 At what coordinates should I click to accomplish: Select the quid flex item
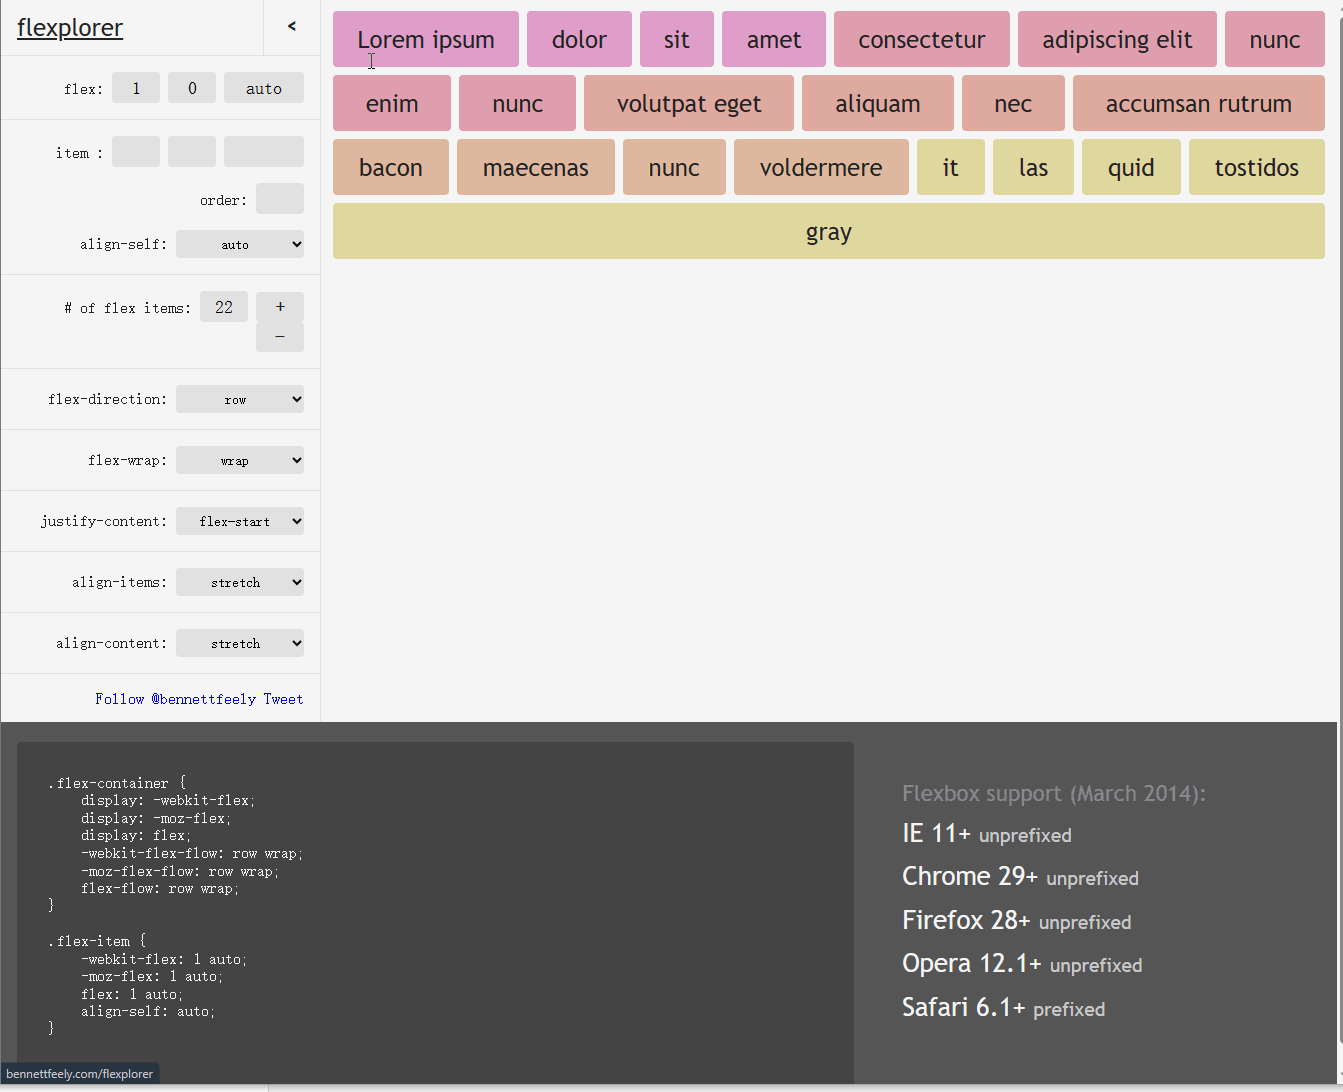coord(1131,167)
